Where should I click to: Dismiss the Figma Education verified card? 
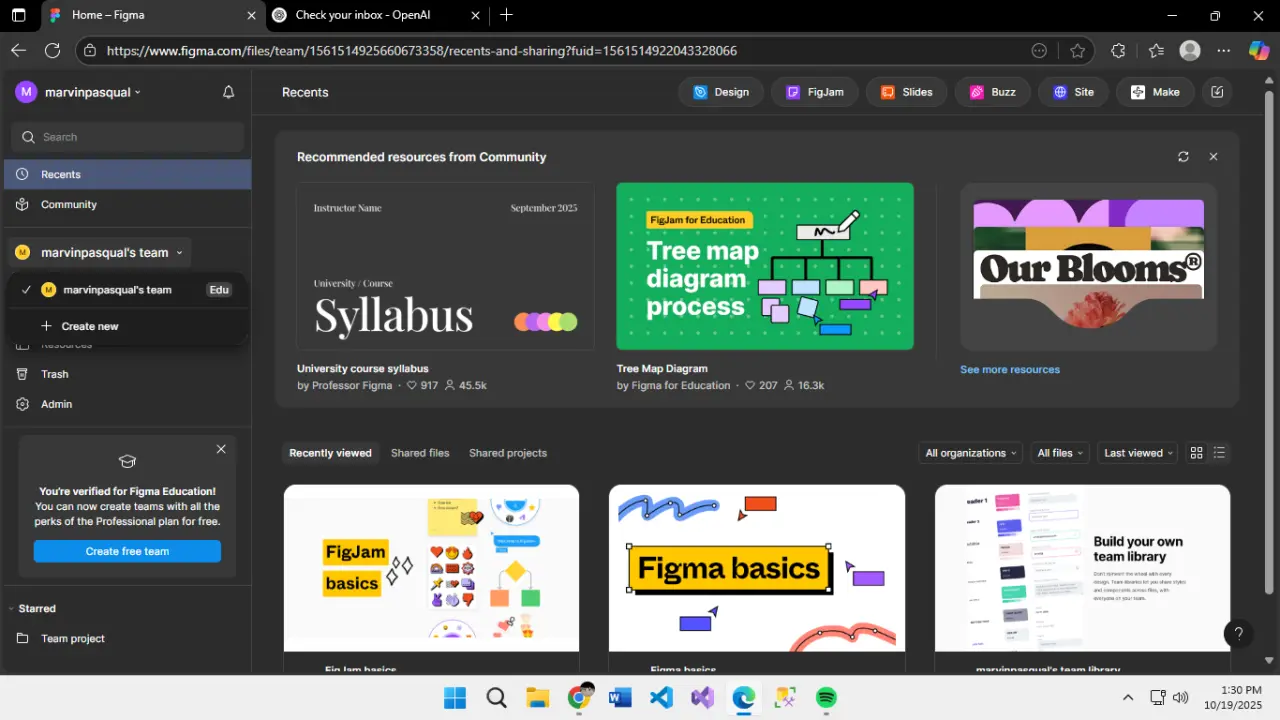click(221, 449)
